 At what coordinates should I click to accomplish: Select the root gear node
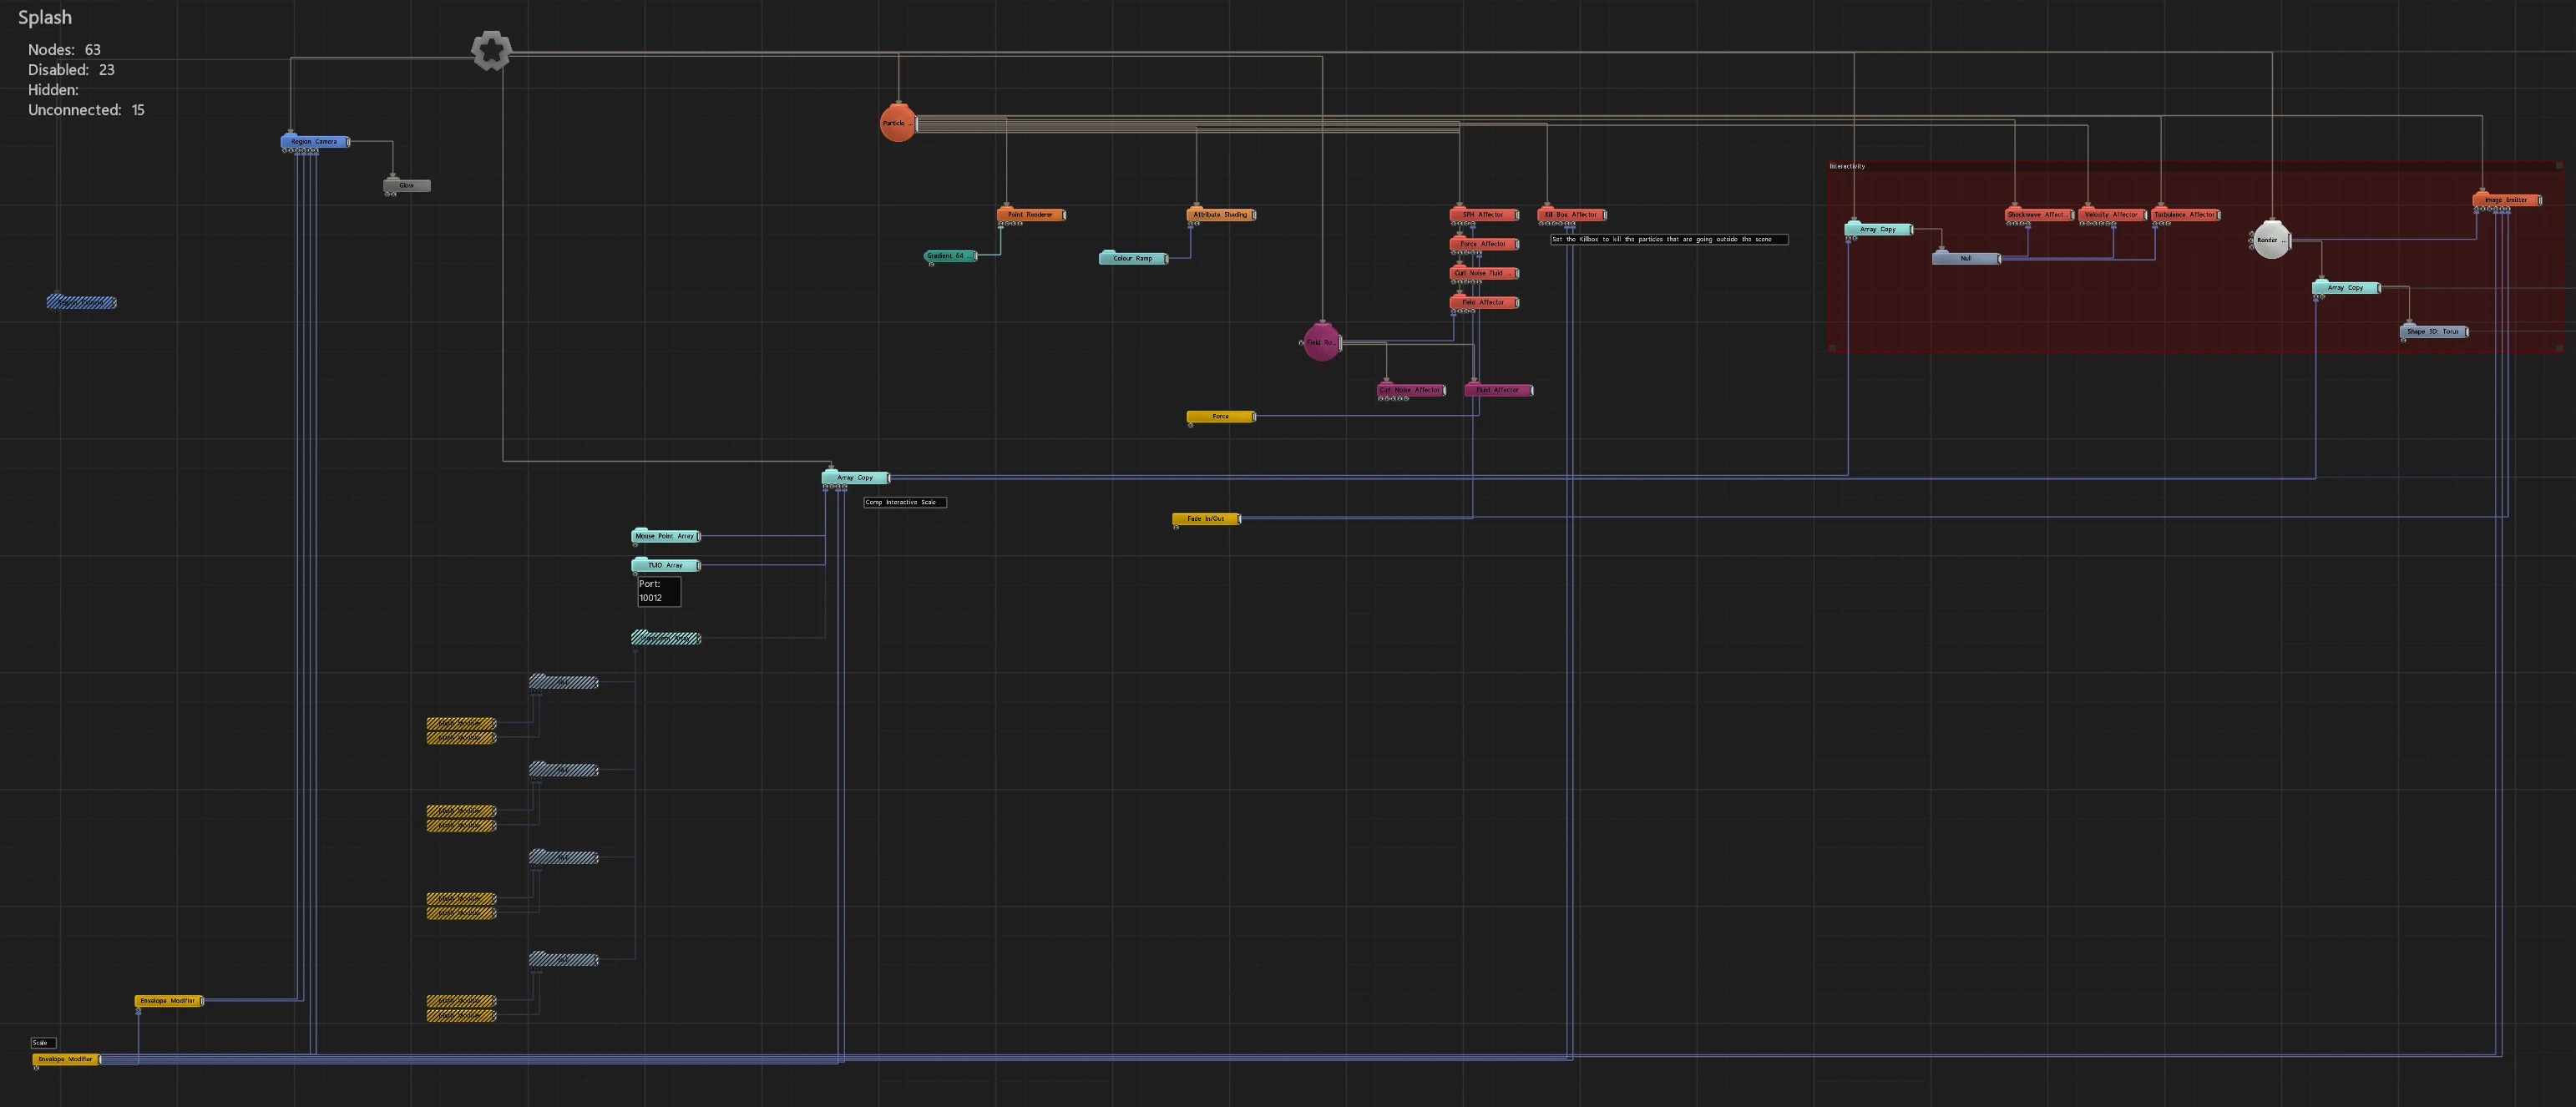(x=491, y=50)
